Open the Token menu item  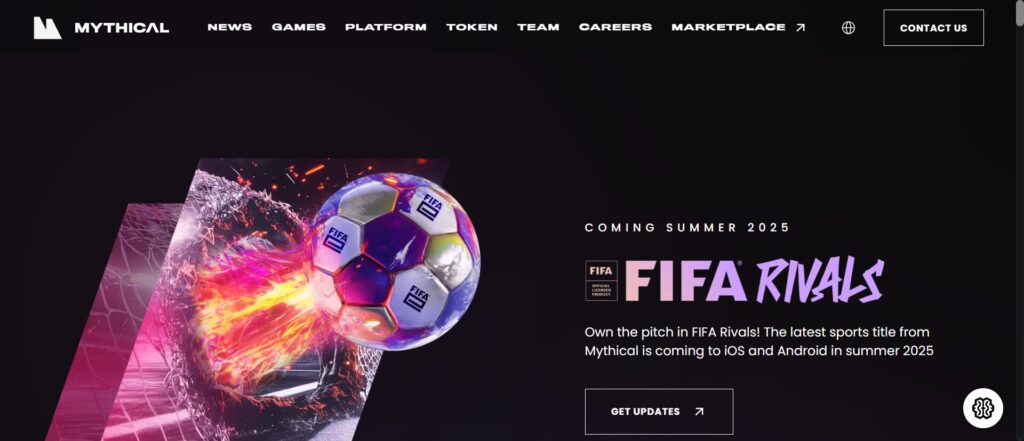click(x=472, y=27)
